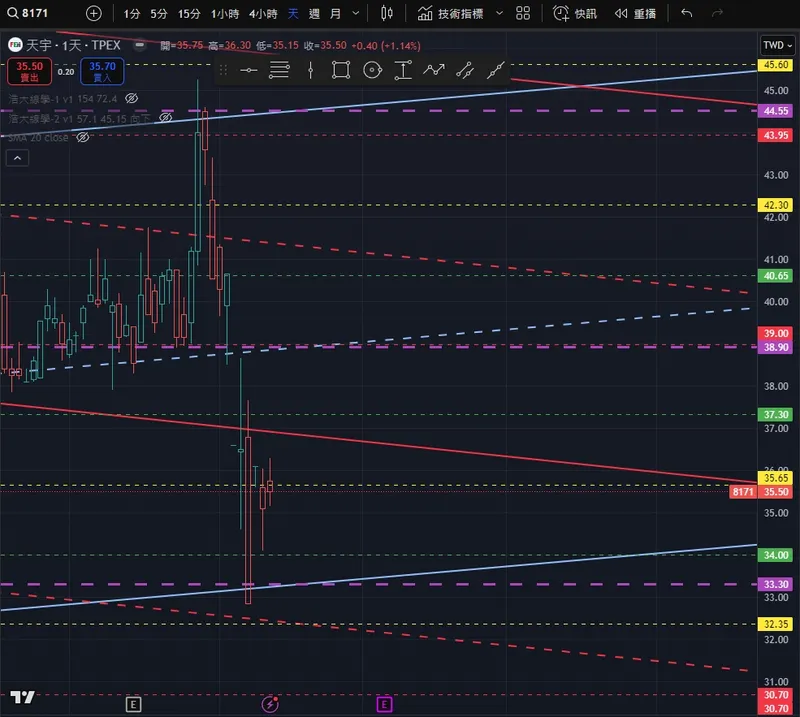Click the green 37.30 price label
The image size is (800, 717).
pos(776,414)
